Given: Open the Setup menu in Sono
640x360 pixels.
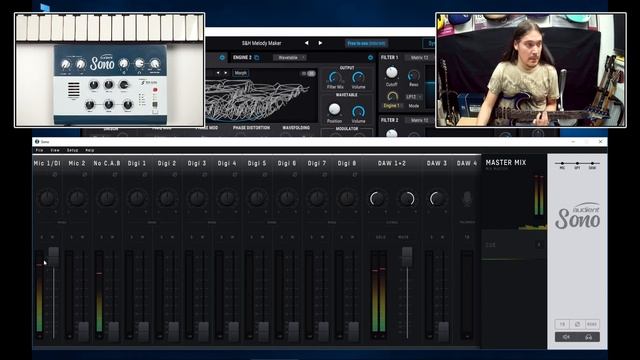Looking at the screenshot, I should tap(72, 150).
